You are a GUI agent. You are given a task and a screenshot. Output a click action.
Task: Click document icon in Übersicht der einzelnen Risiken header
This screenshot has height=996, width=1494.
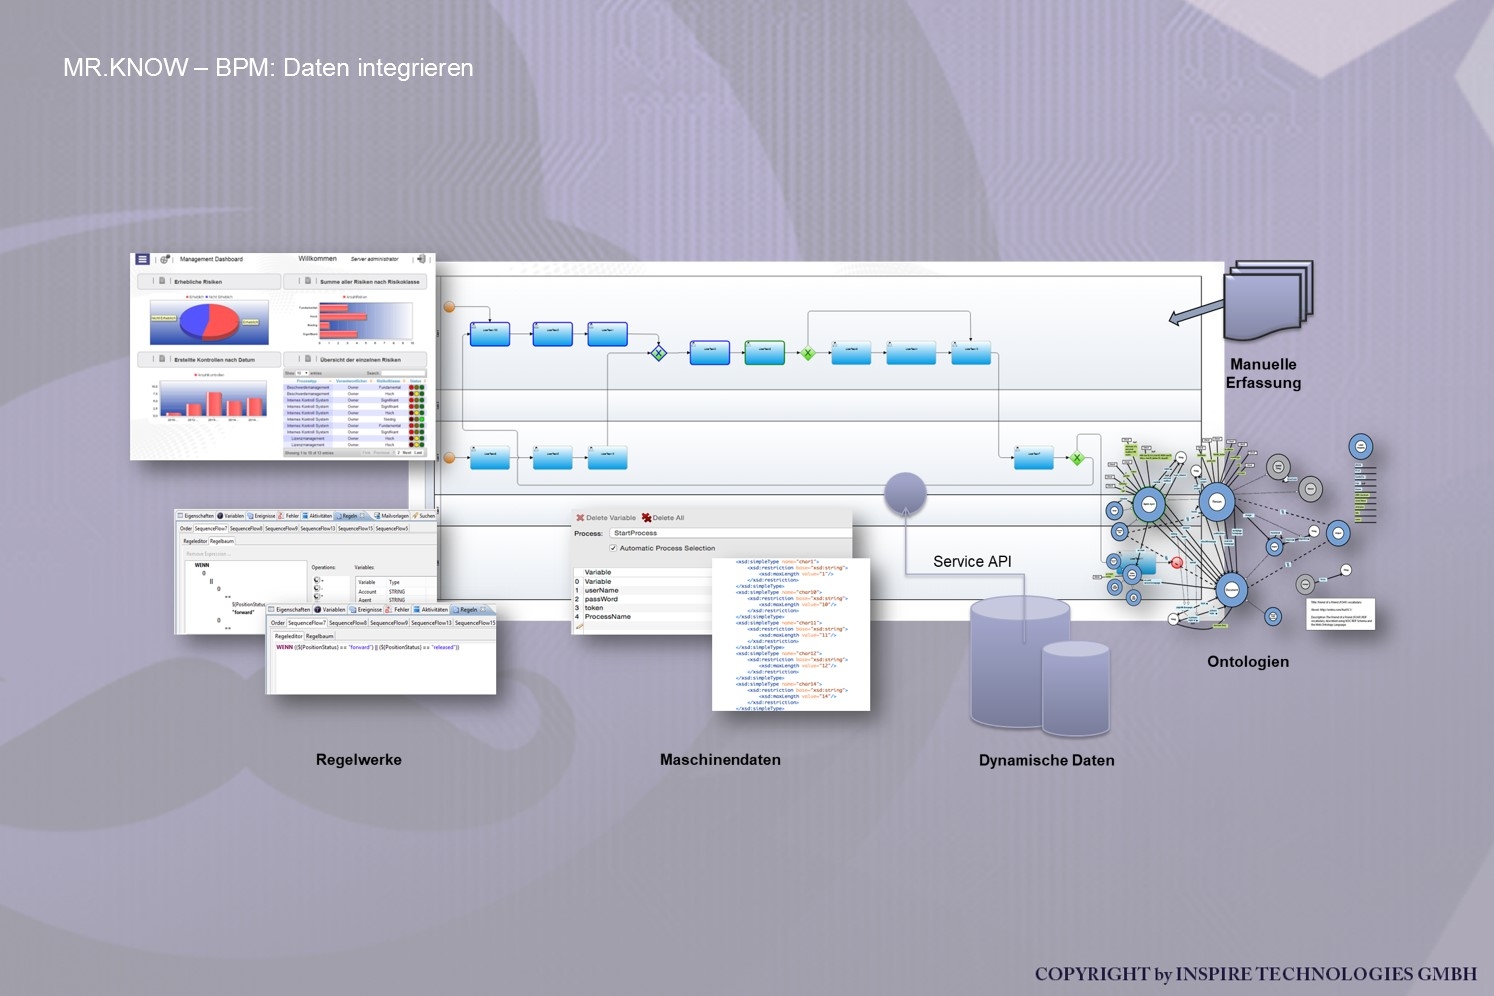pyautogui.click(x=308, y=359)
